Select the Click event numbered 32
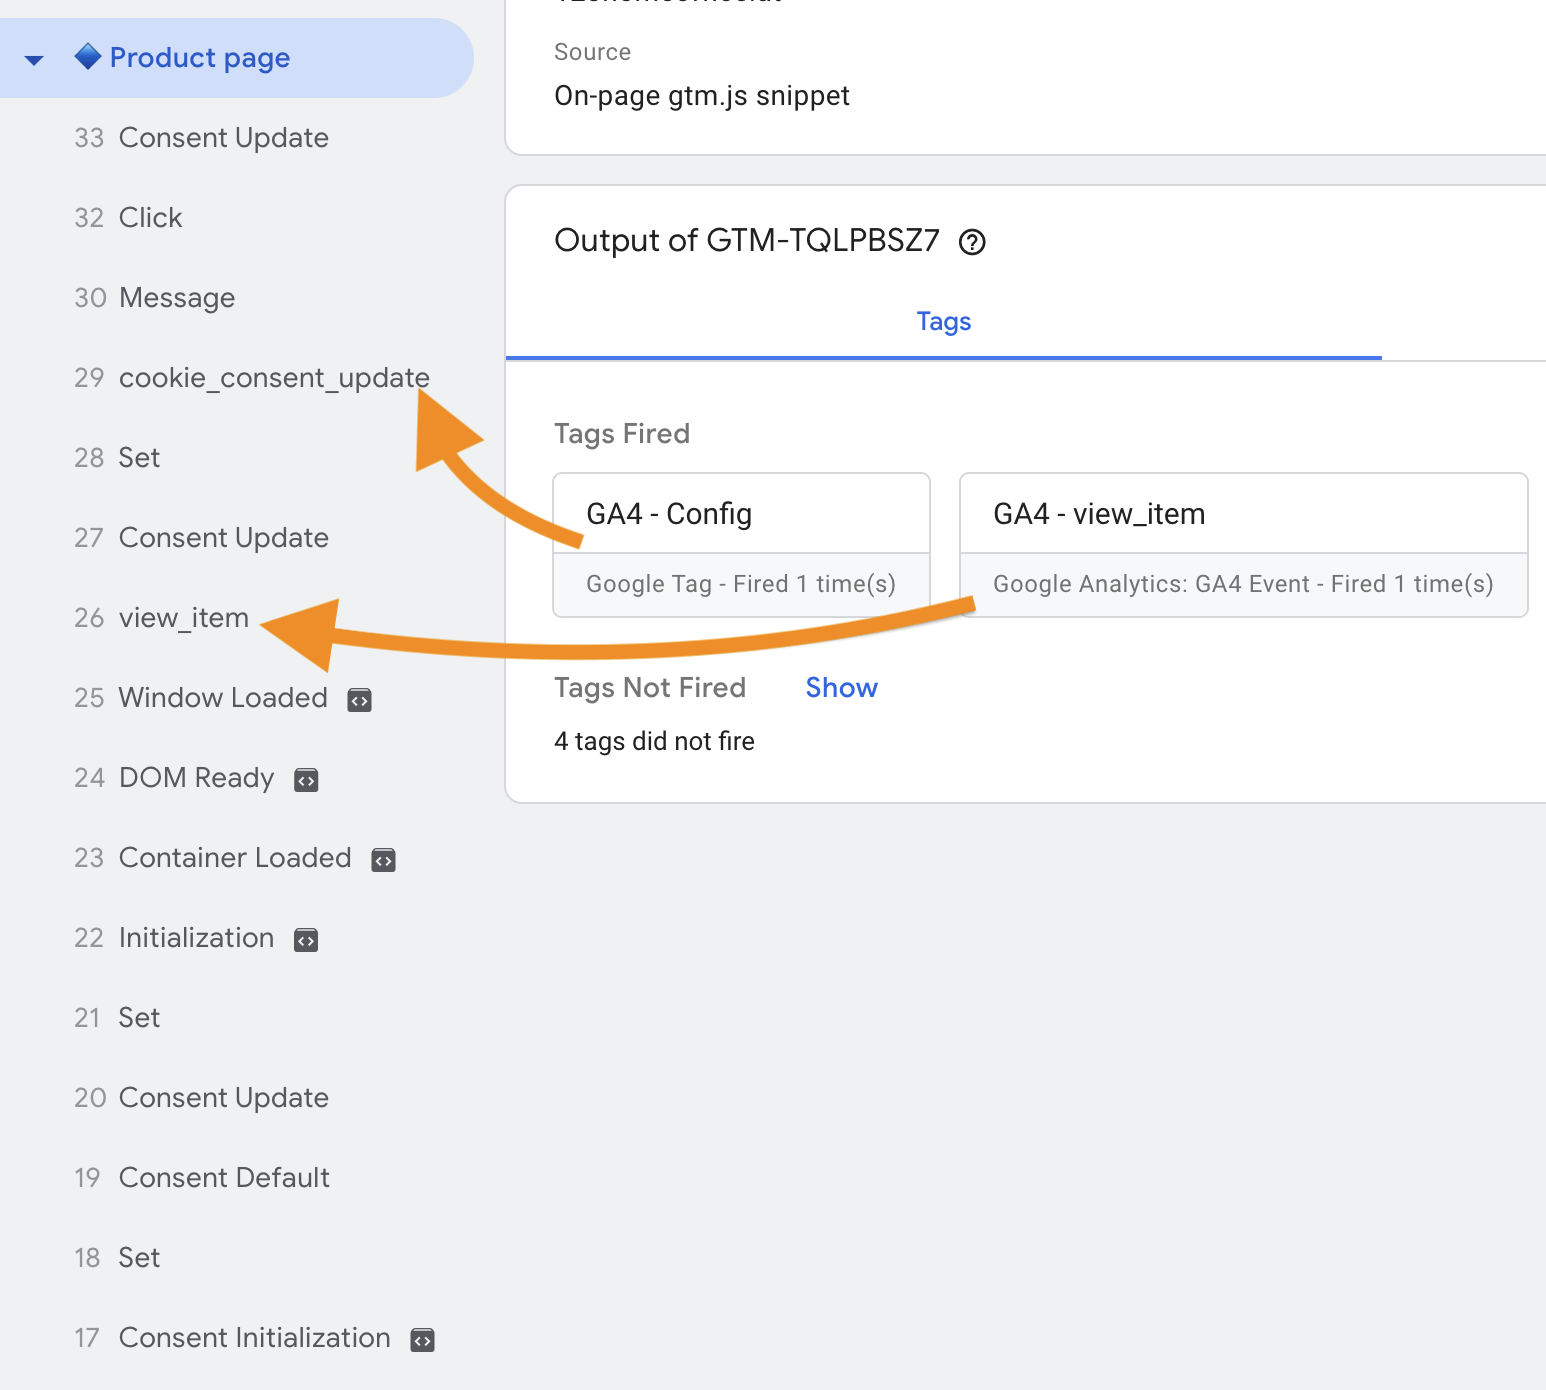The image size is (1546, 1390). pos(150,217)
